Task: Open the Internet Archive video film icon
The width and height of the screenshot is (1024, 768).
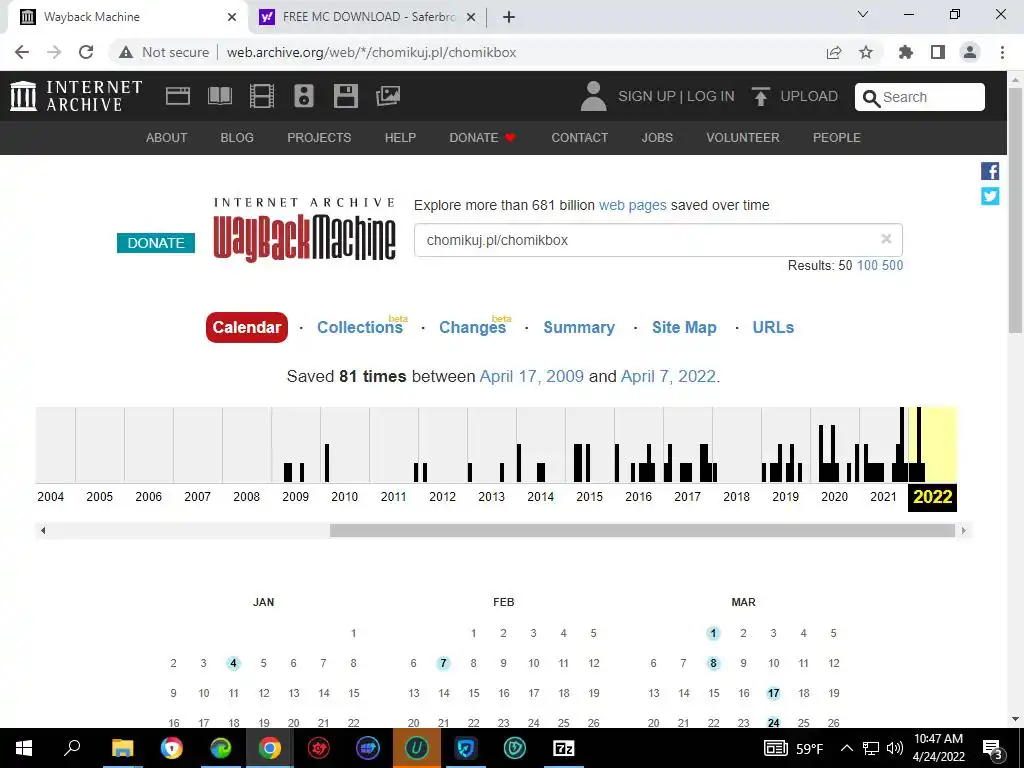Action: pos(261,97)
